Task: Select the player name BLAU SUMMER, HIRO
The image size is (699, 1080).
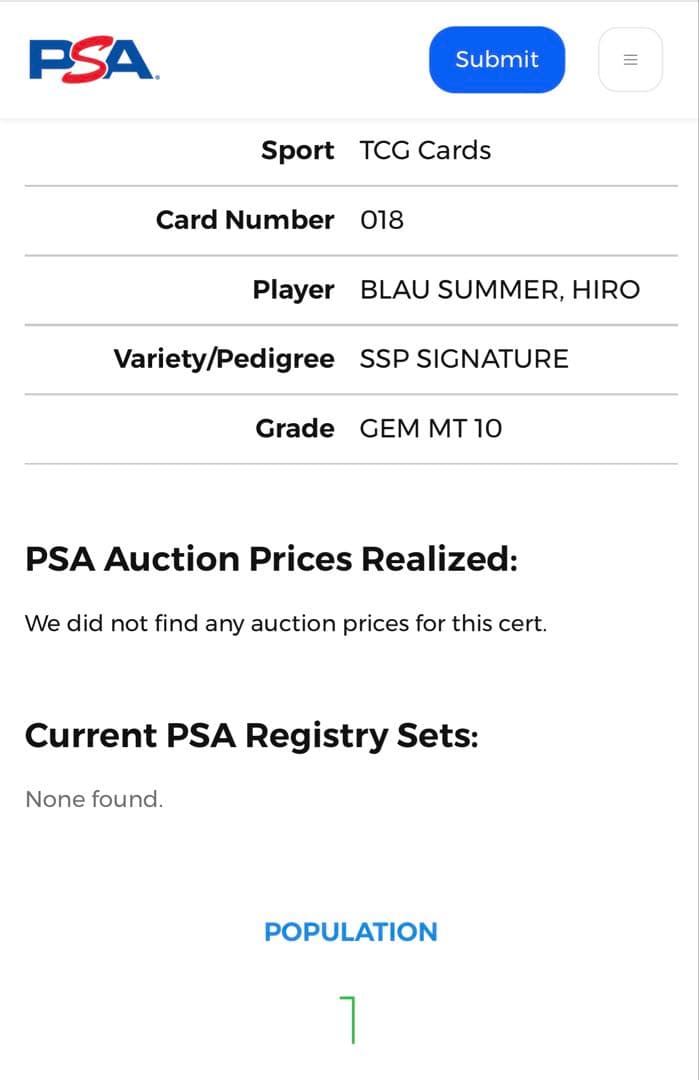Action: pyautogui.click(x=500, y=290)
